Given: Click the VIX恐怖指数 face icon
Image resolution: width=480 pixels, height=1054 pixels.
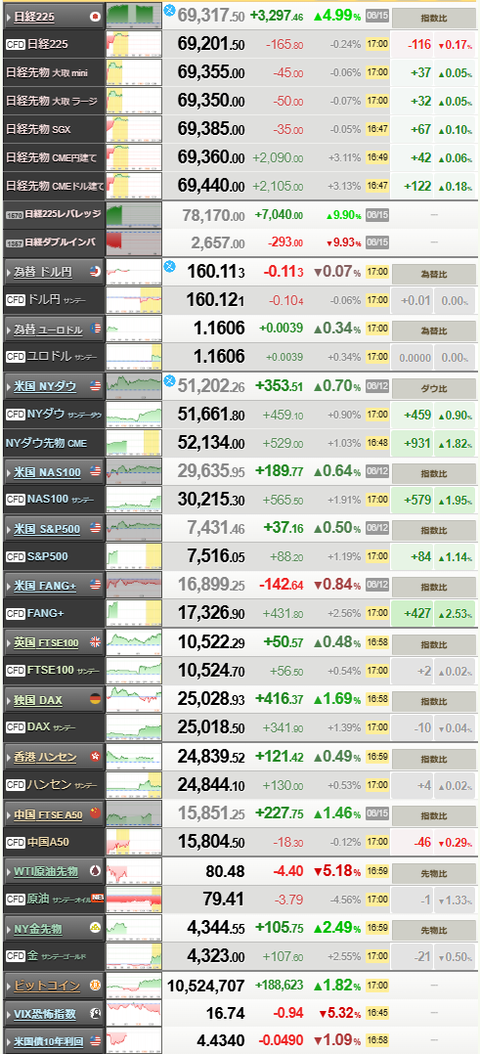Looking at the screenshot, I should pyautogui.click(x=95, y=1013).
